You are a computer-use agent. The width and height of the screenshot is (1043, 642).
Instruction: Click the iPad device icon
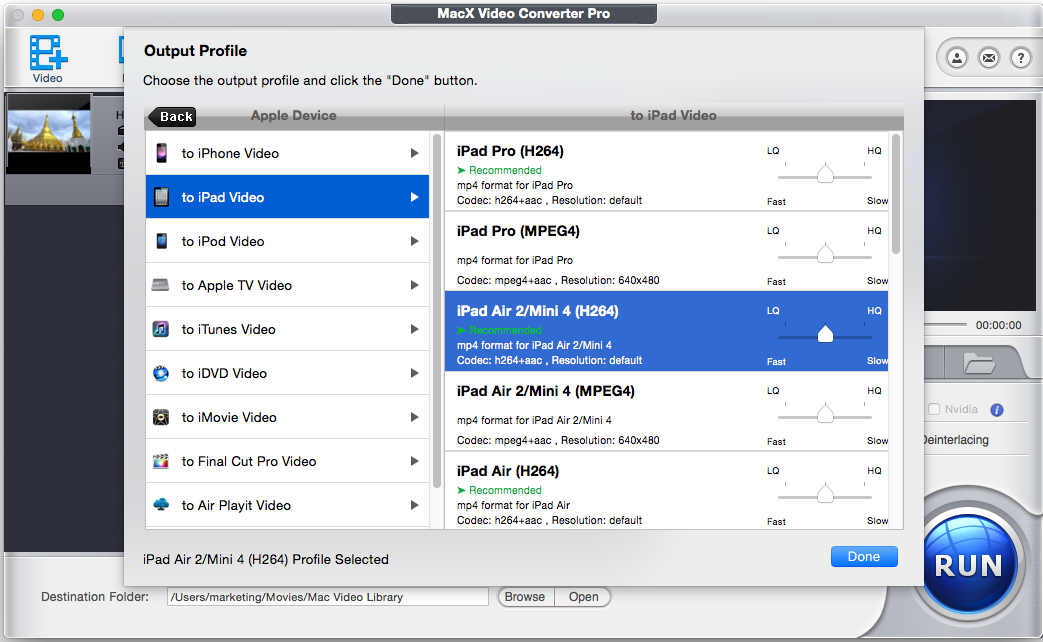click(x=162, y=197)
